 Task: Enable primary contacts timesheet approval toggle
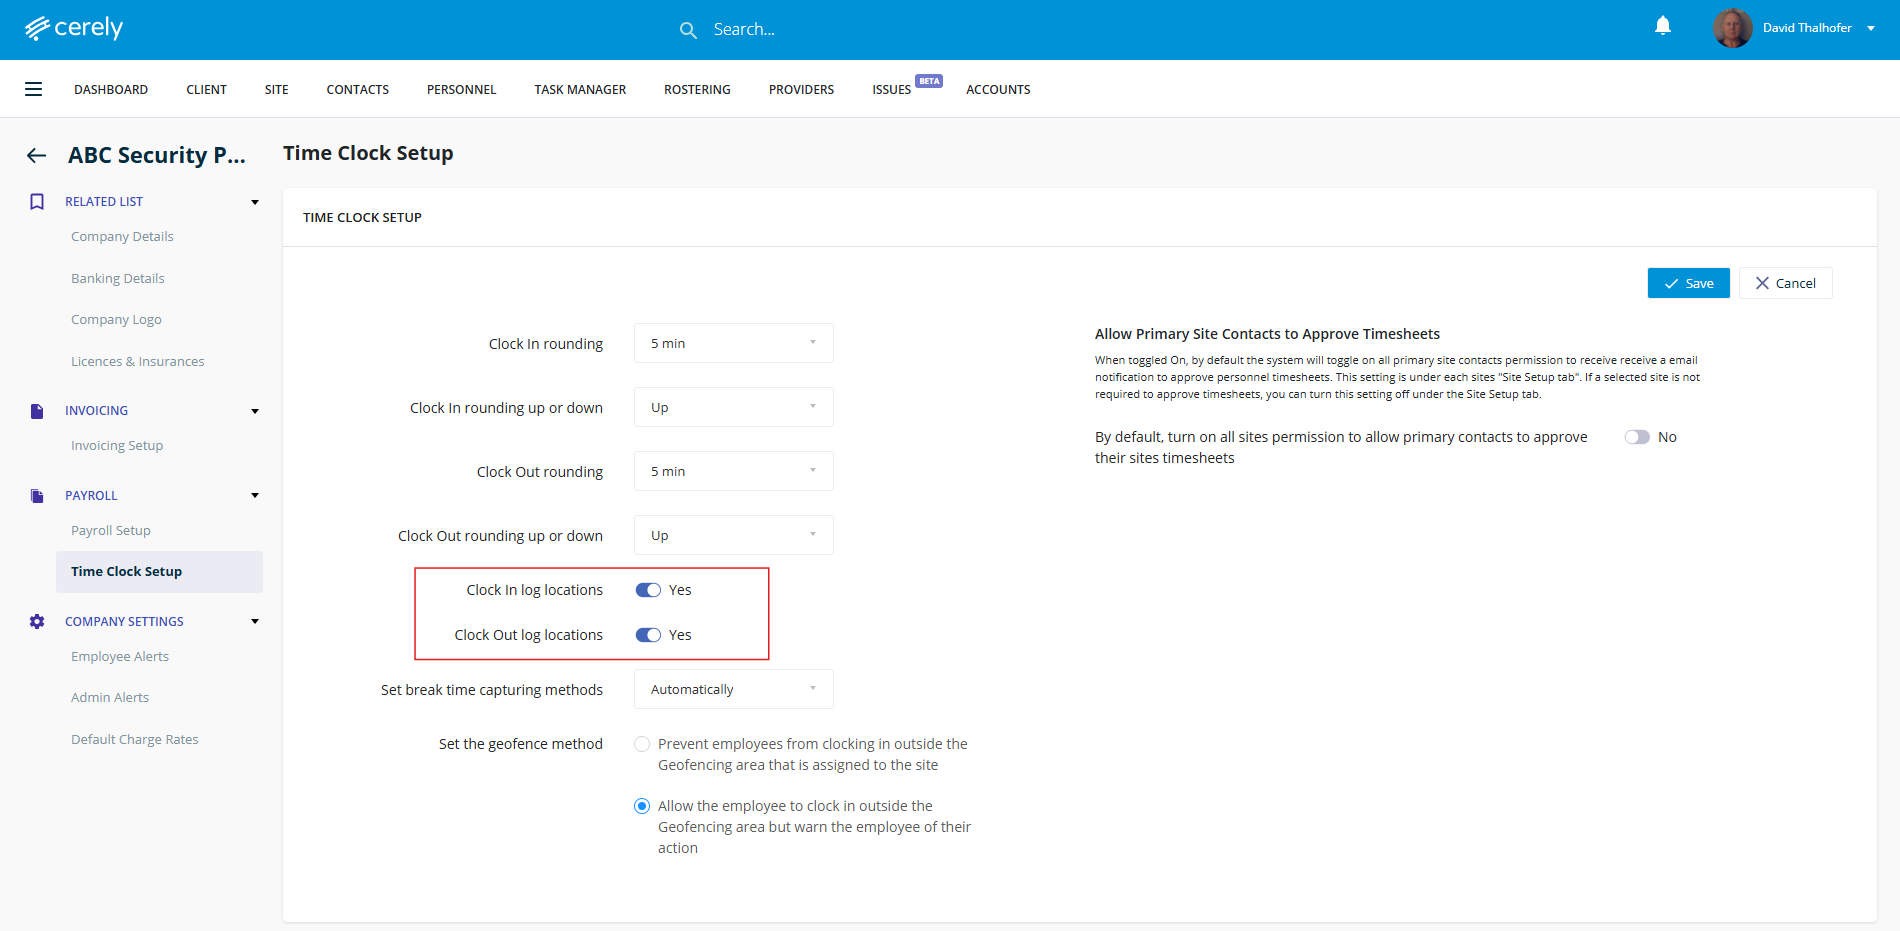click(1636, 437)
